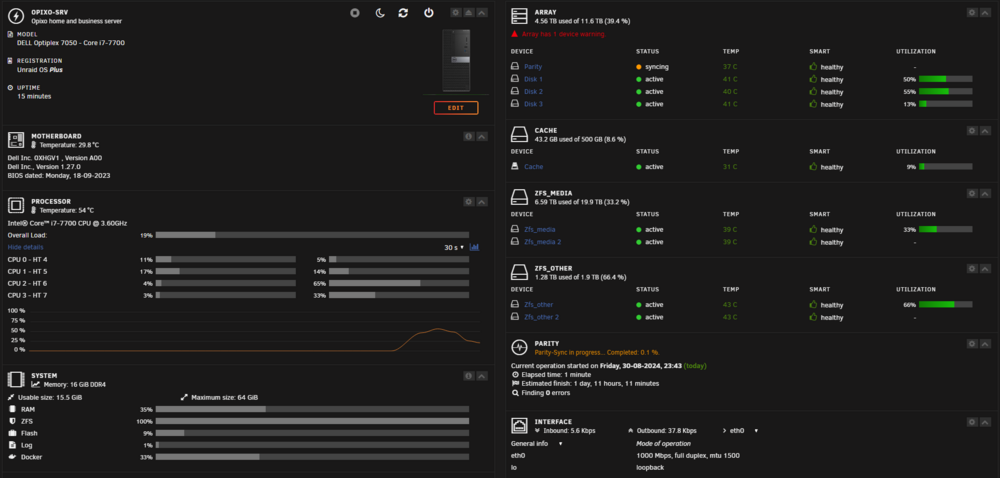
Task: Open the Disk 2 device link
Action: (533, 92)
